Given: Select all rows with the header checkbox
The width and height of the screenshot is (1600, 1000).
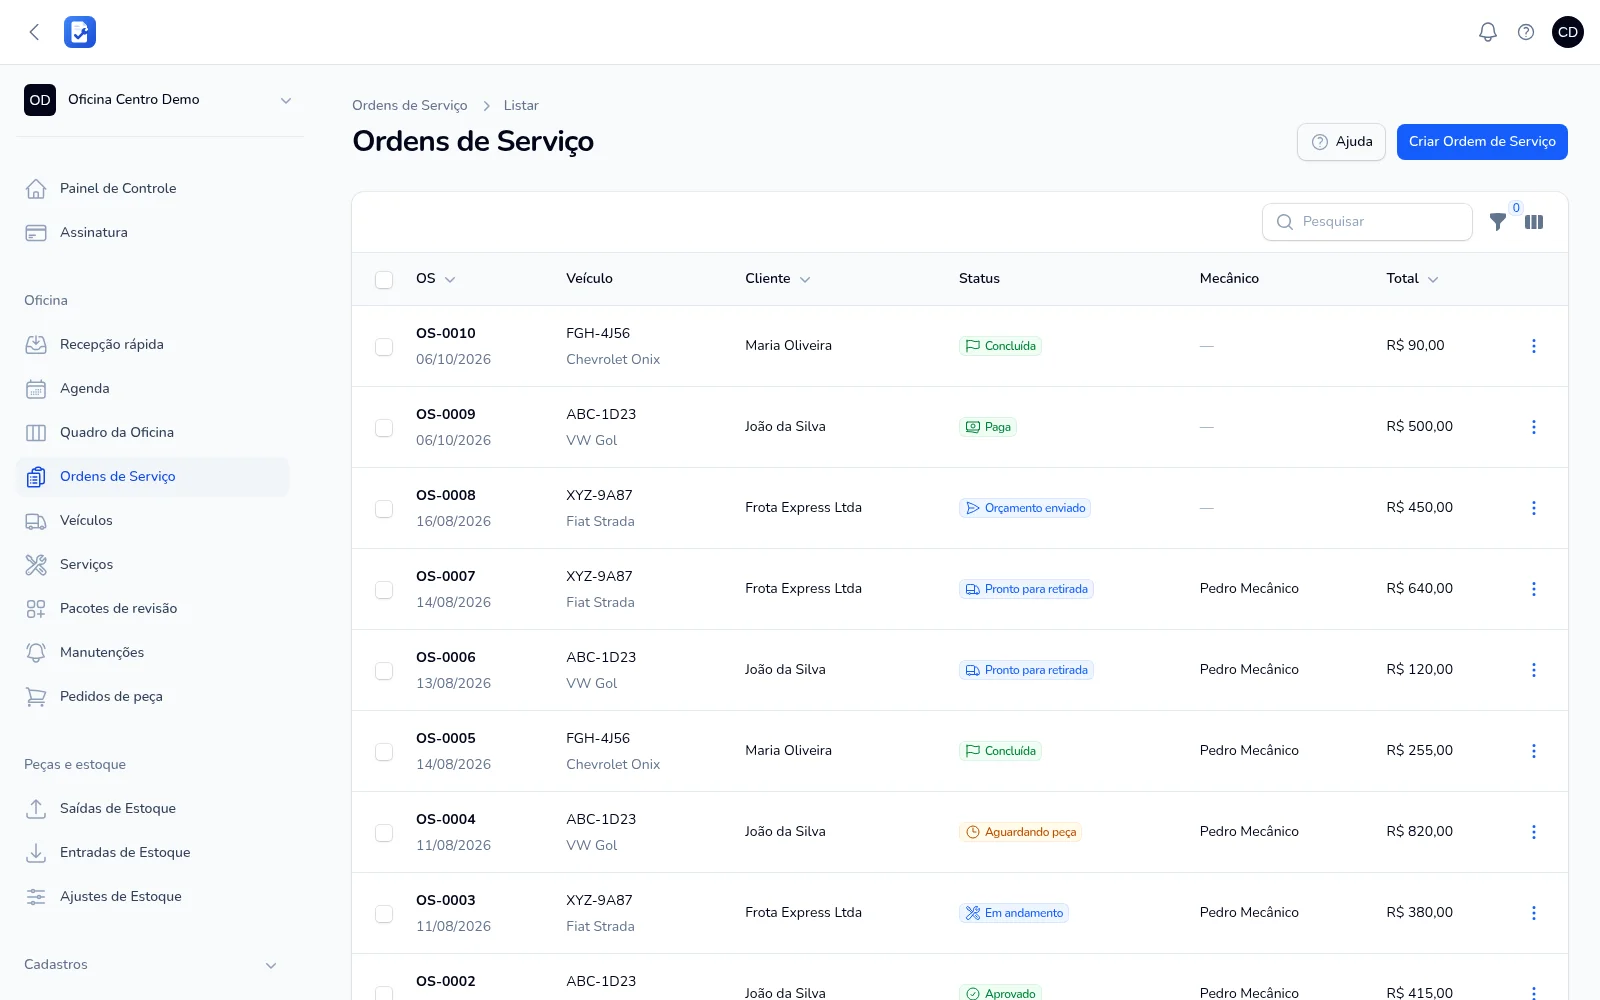Looking at the screenshot, I should [384, 279].
